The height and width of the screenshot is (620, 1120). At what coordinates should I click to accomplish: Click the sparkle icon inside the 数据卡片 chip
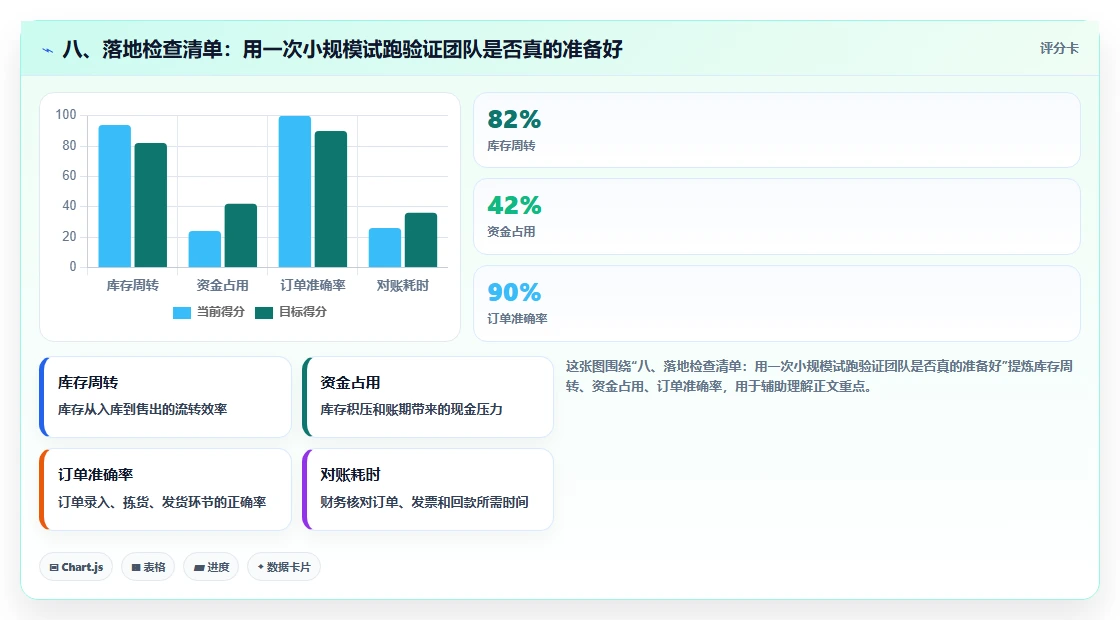pyautogui.click(x=261, y=567)
